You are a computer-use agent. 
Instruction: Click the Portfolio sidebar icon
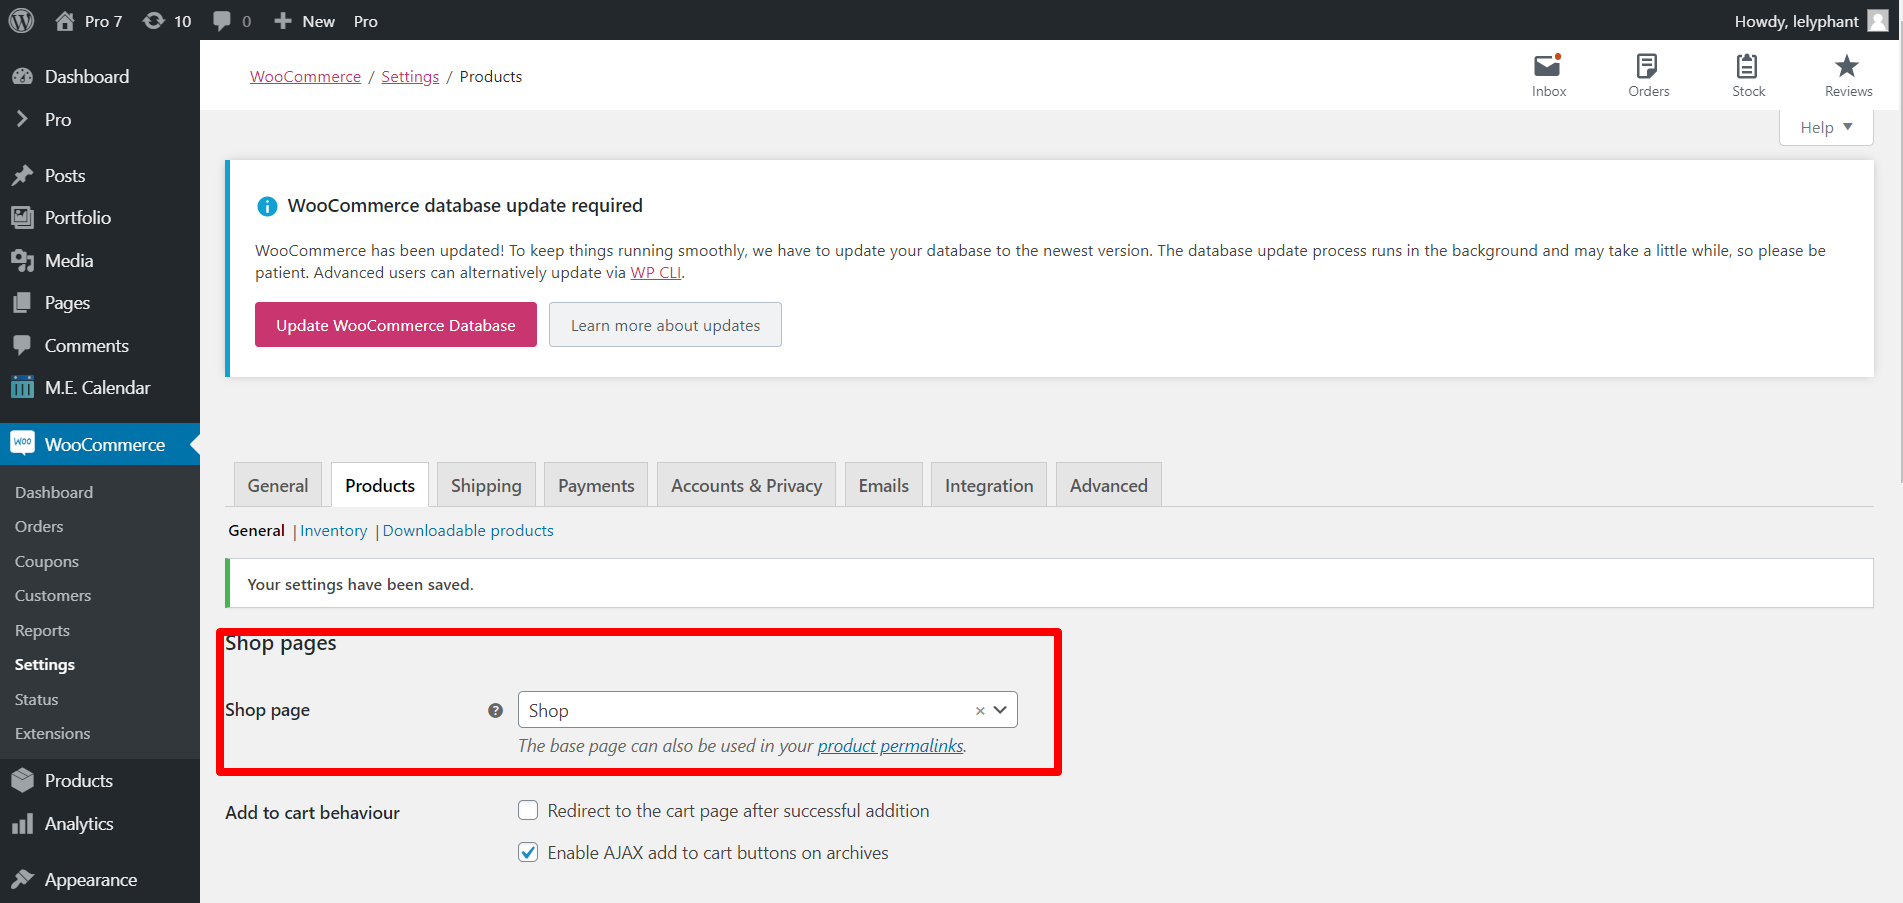(x=22, y=218)
